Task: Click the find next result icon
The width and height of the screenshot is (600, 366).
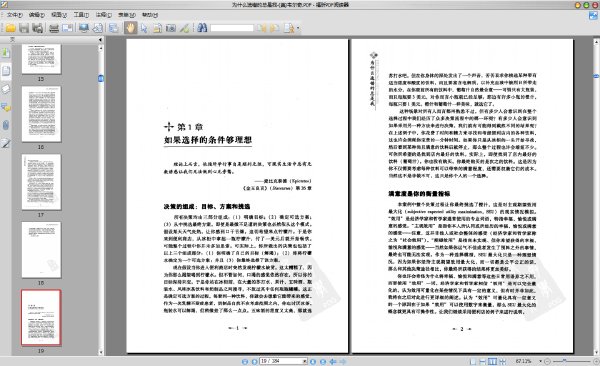Action: click(x=275, y=28)
